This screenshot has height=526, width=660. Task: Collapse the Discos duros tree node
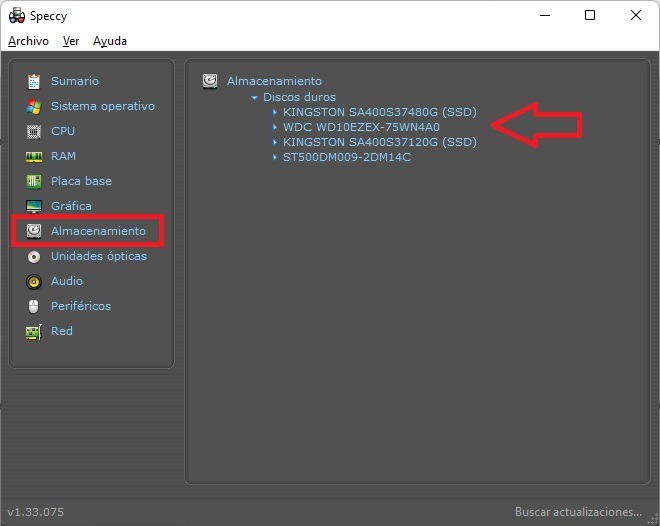pyautogui.click(x=254, y=97)
